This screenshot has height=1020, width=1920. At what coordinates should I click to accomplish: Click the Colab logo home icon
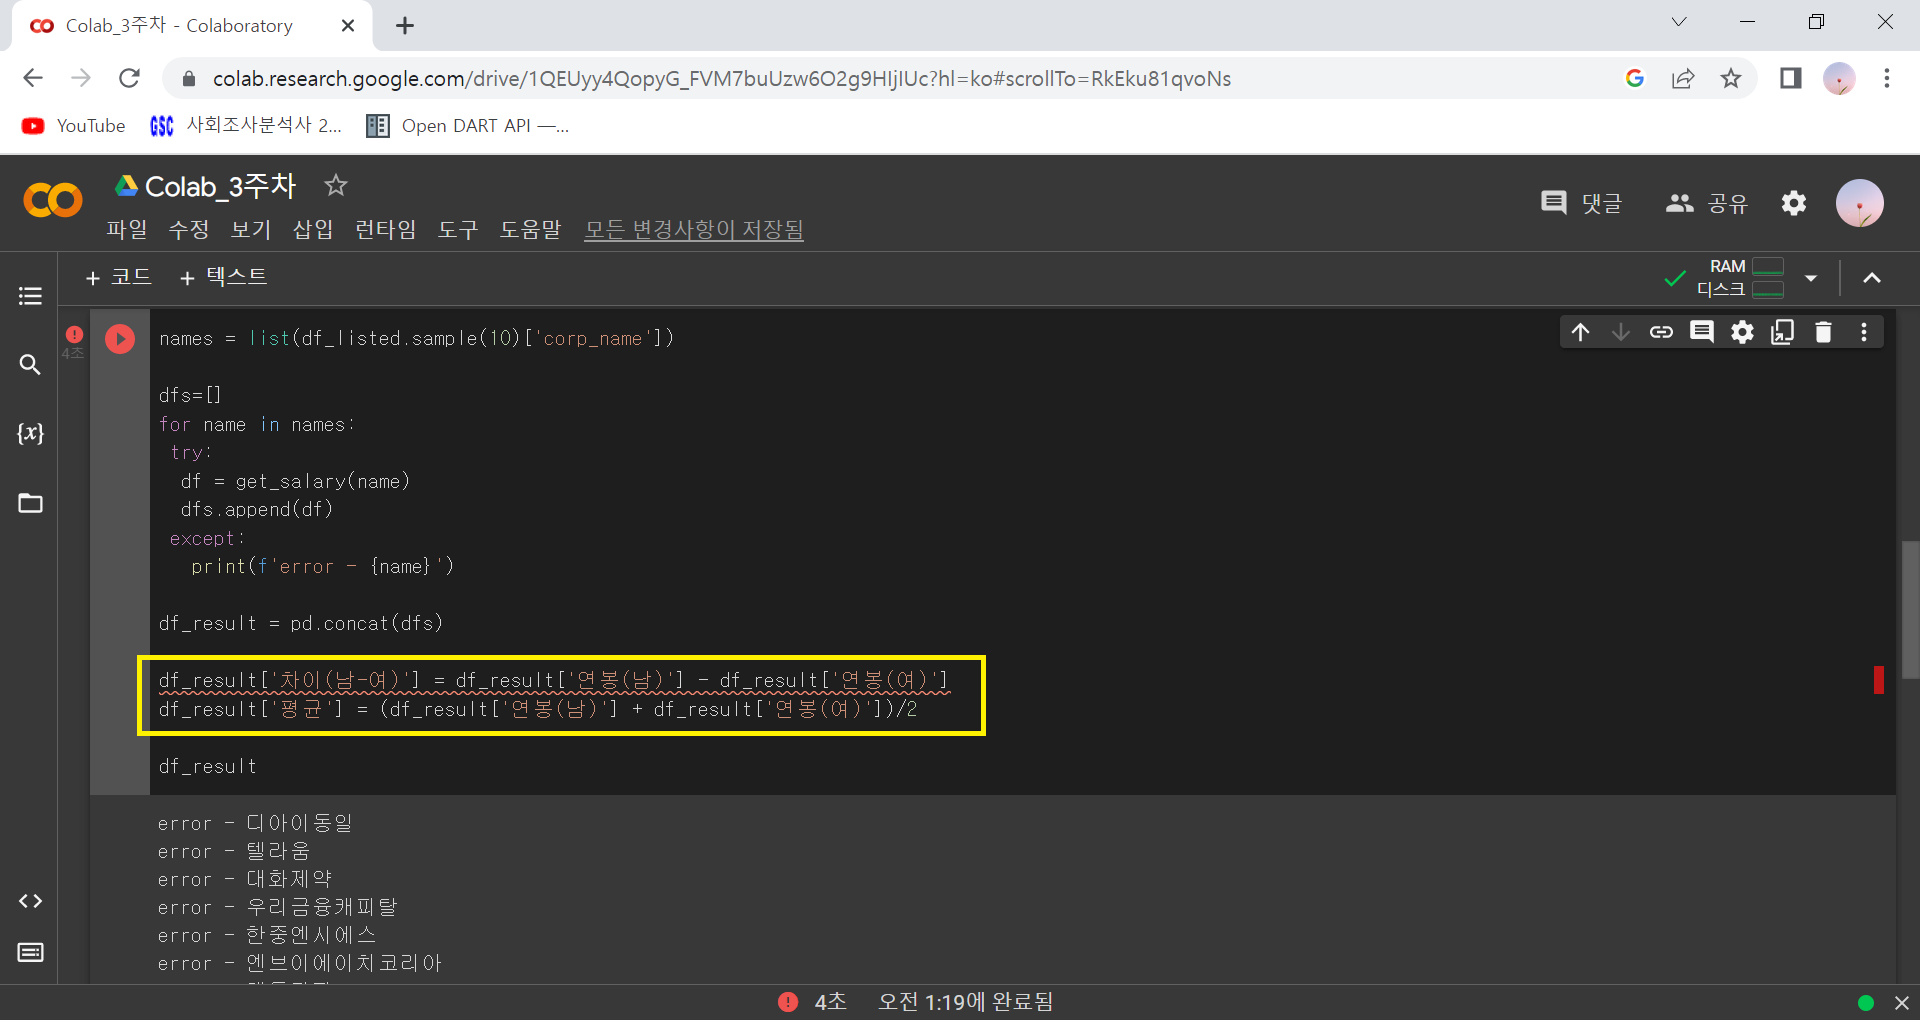click(53, 200)
